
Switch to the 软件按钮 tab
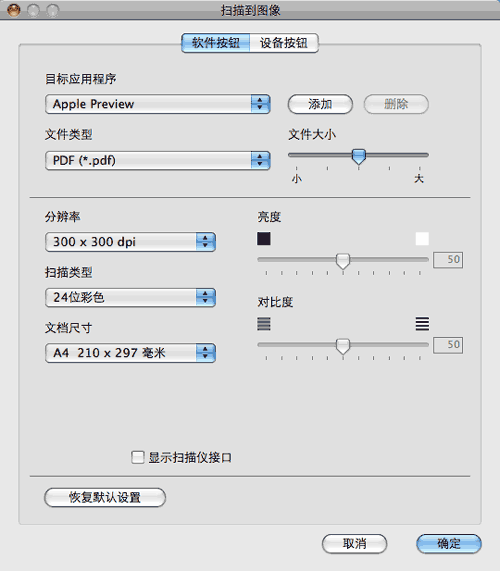click(x=216, y=43)
